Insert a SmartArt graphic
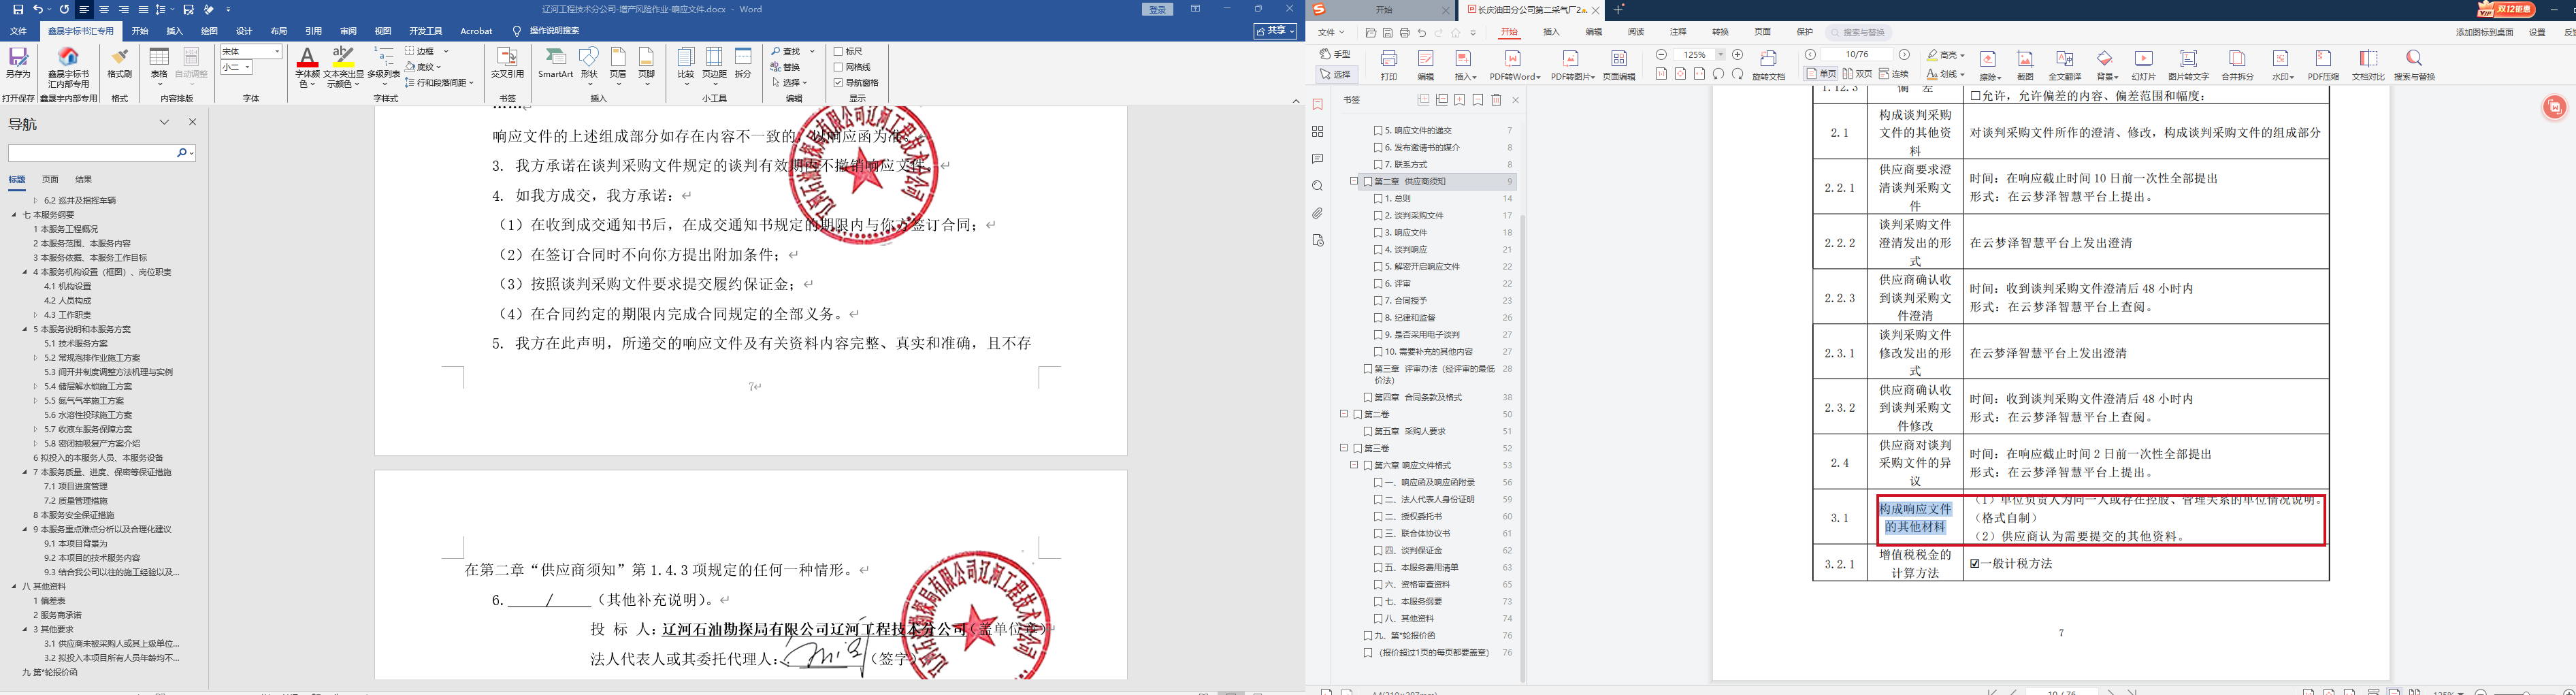 [555, 63]
